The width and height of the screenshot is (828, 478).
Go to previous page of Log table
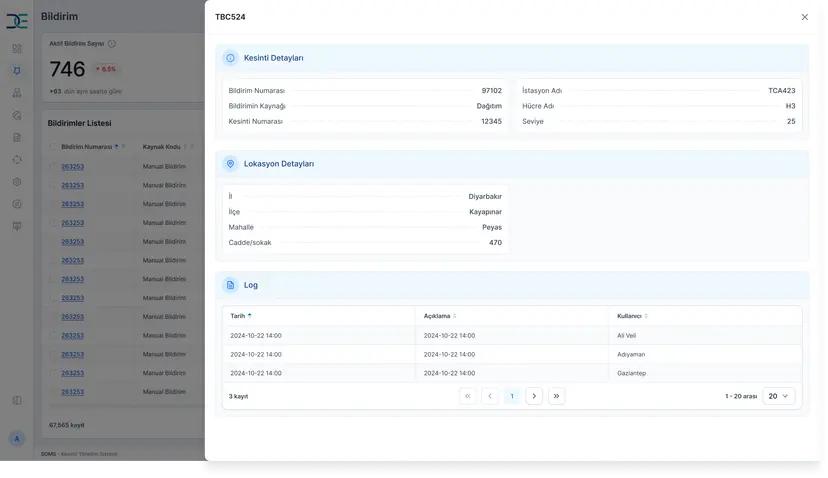pos(490,396)
